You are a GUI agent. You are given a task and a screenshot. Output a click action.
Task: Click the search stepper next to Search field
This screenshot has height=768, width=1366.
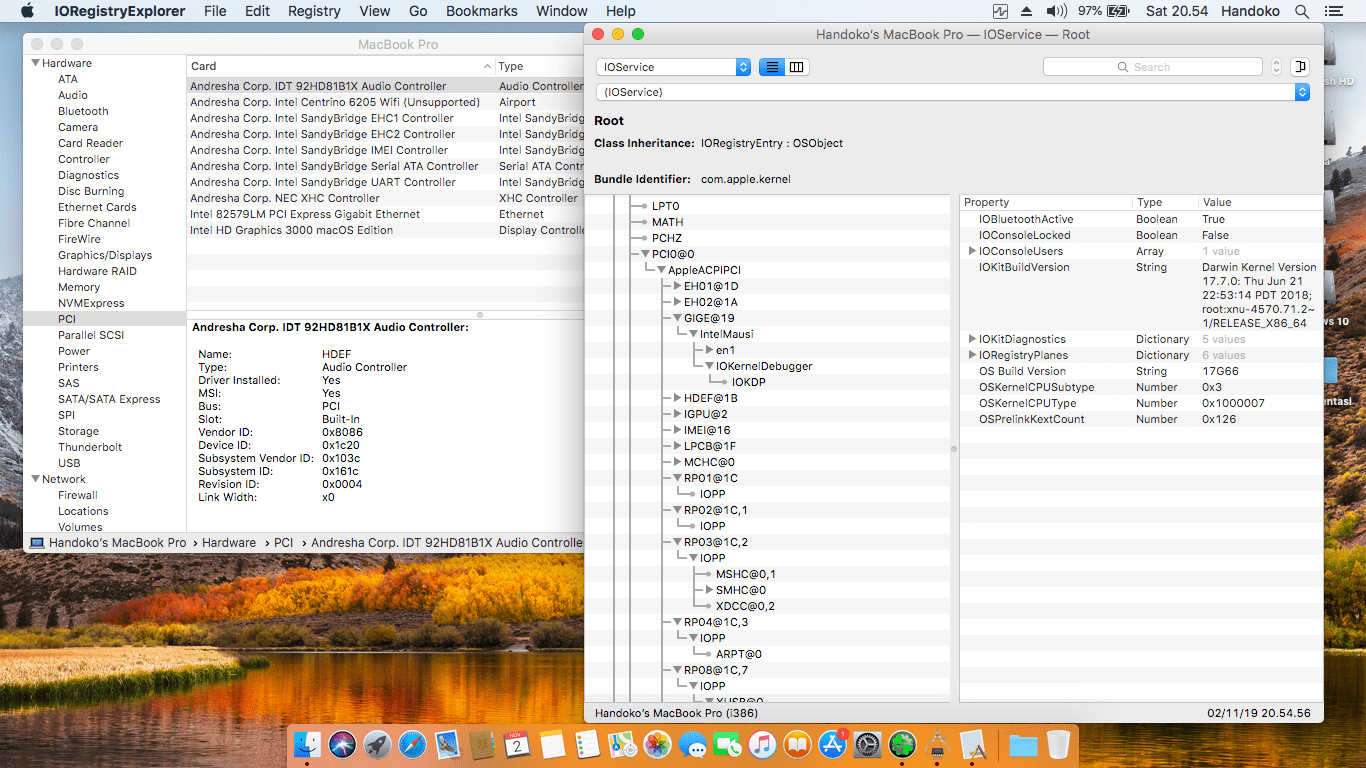pyautogui.click(x=1276, y=67)
